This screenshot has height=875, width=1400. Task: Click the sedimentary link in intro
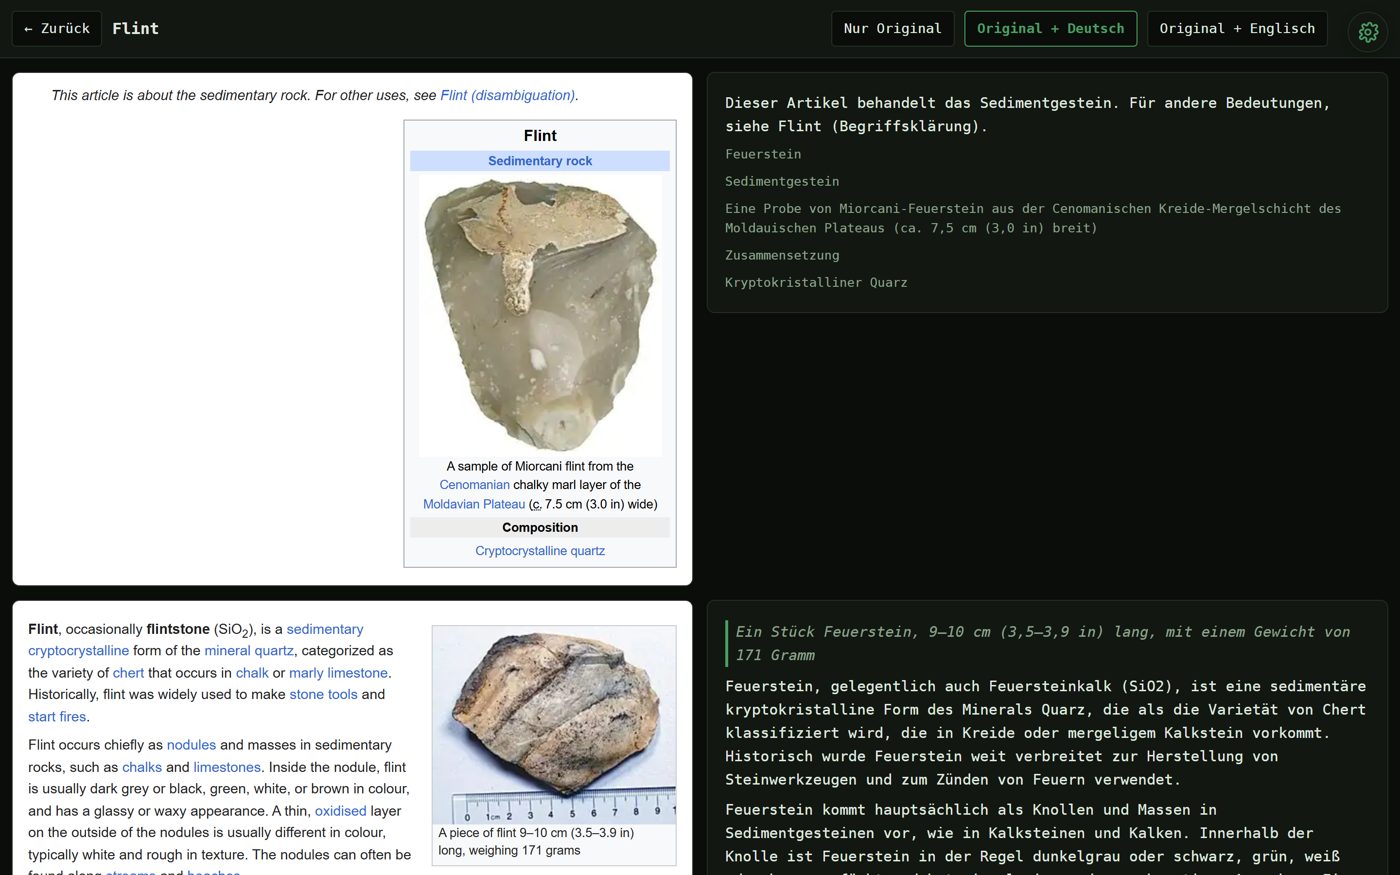pyautogui.click(x=325, y=629)
